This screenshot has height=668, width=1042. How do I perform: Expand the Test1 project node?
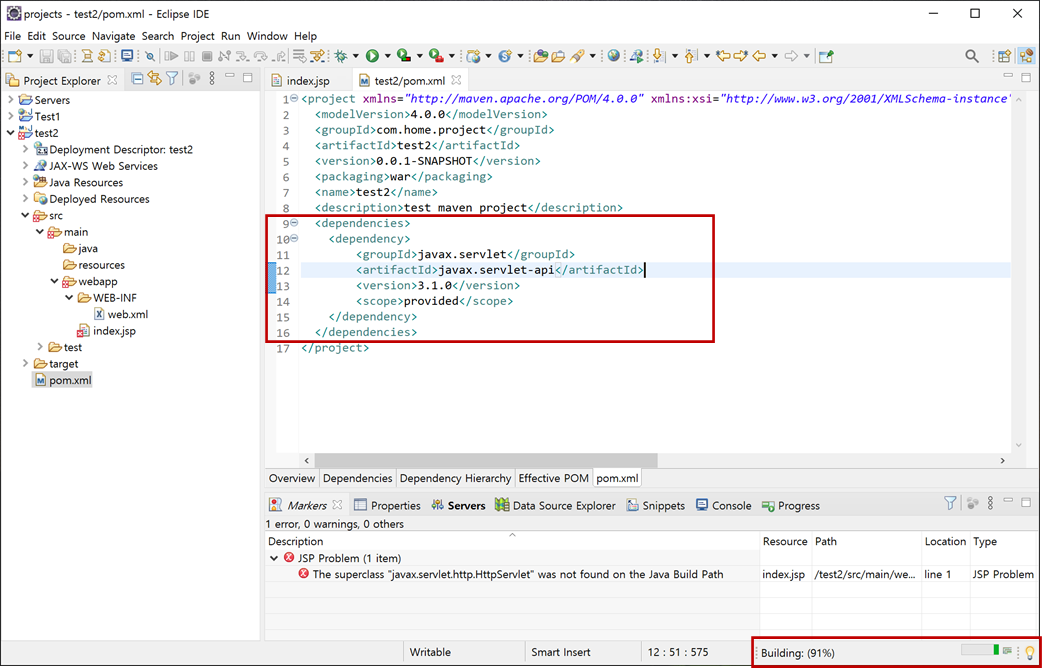(10, 116)
